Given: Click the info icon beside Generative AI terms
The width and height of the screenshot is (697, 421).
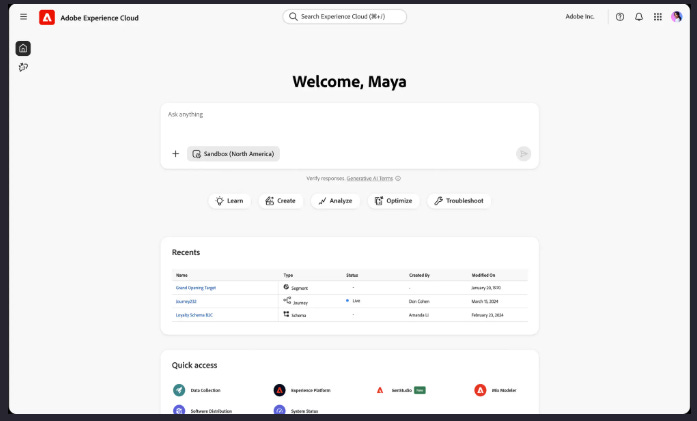Looking at the screenshot, I should coord(398,178).
